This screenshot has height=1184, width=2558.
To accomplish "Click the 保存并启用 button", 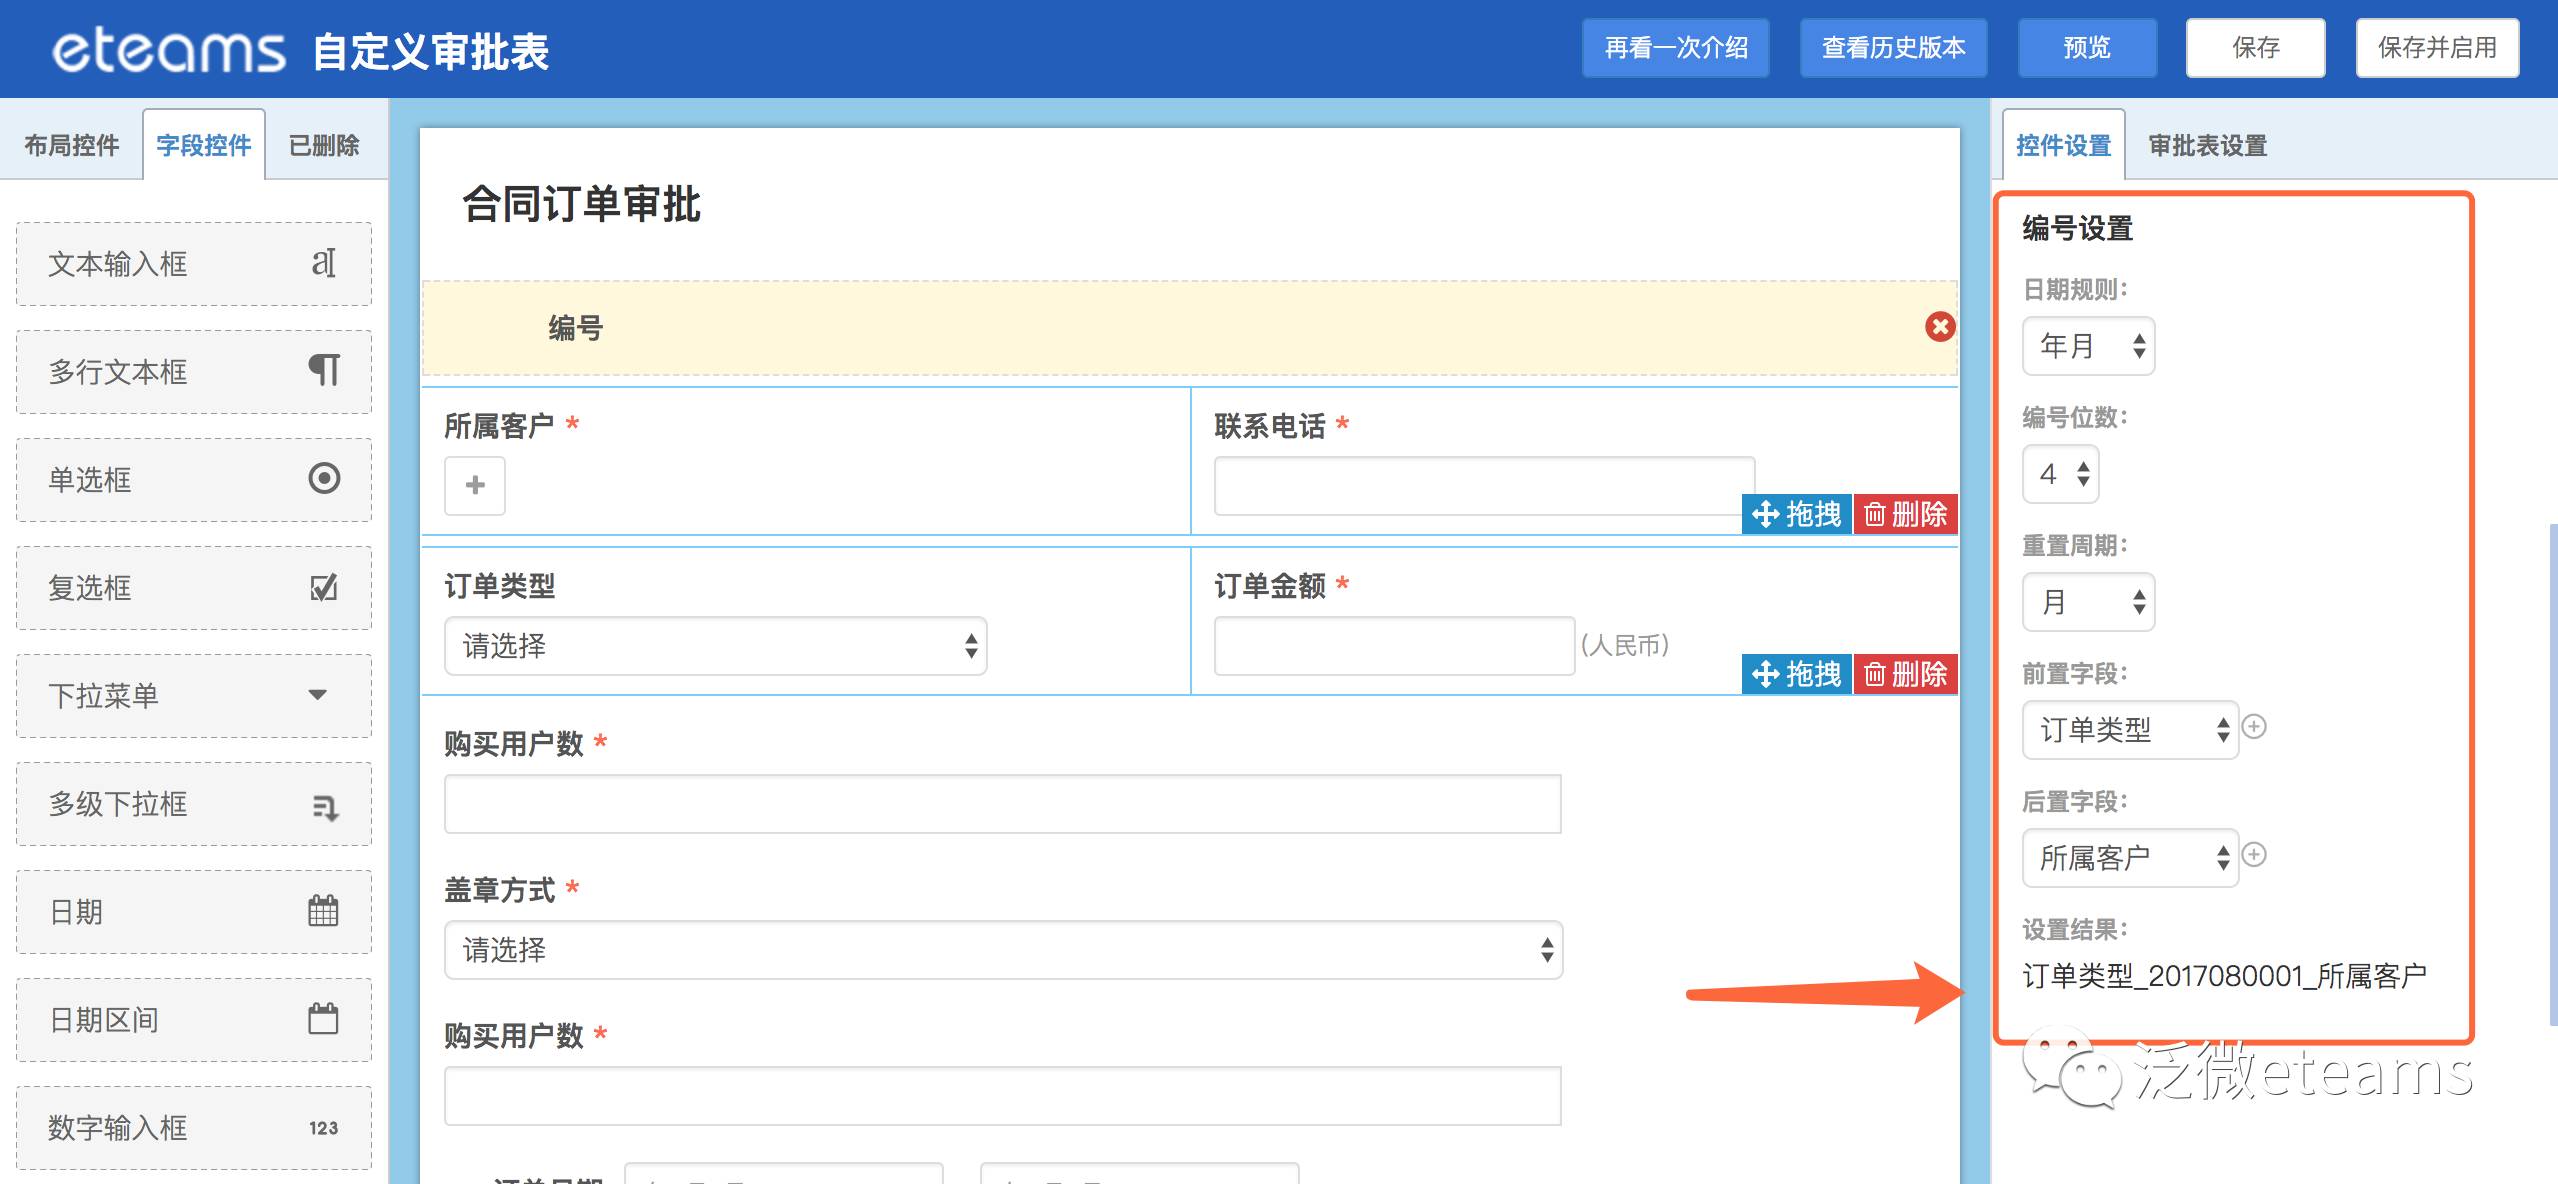I will pyautogui.click(x=2437, y=48).
